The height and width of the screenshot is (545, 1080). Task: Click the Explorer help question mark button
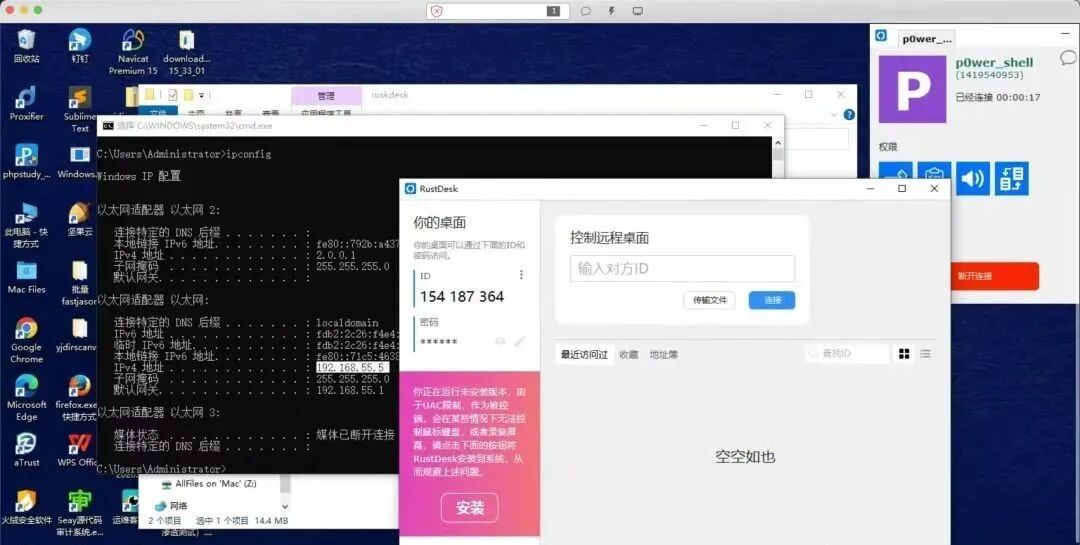click(x=849, y=114)
